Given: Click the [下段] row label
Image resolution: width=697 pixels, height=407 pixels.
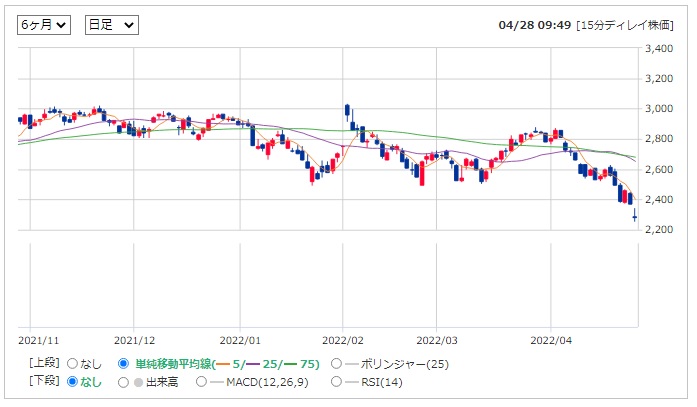Looking at the screenshot, I should pos(44,381).
